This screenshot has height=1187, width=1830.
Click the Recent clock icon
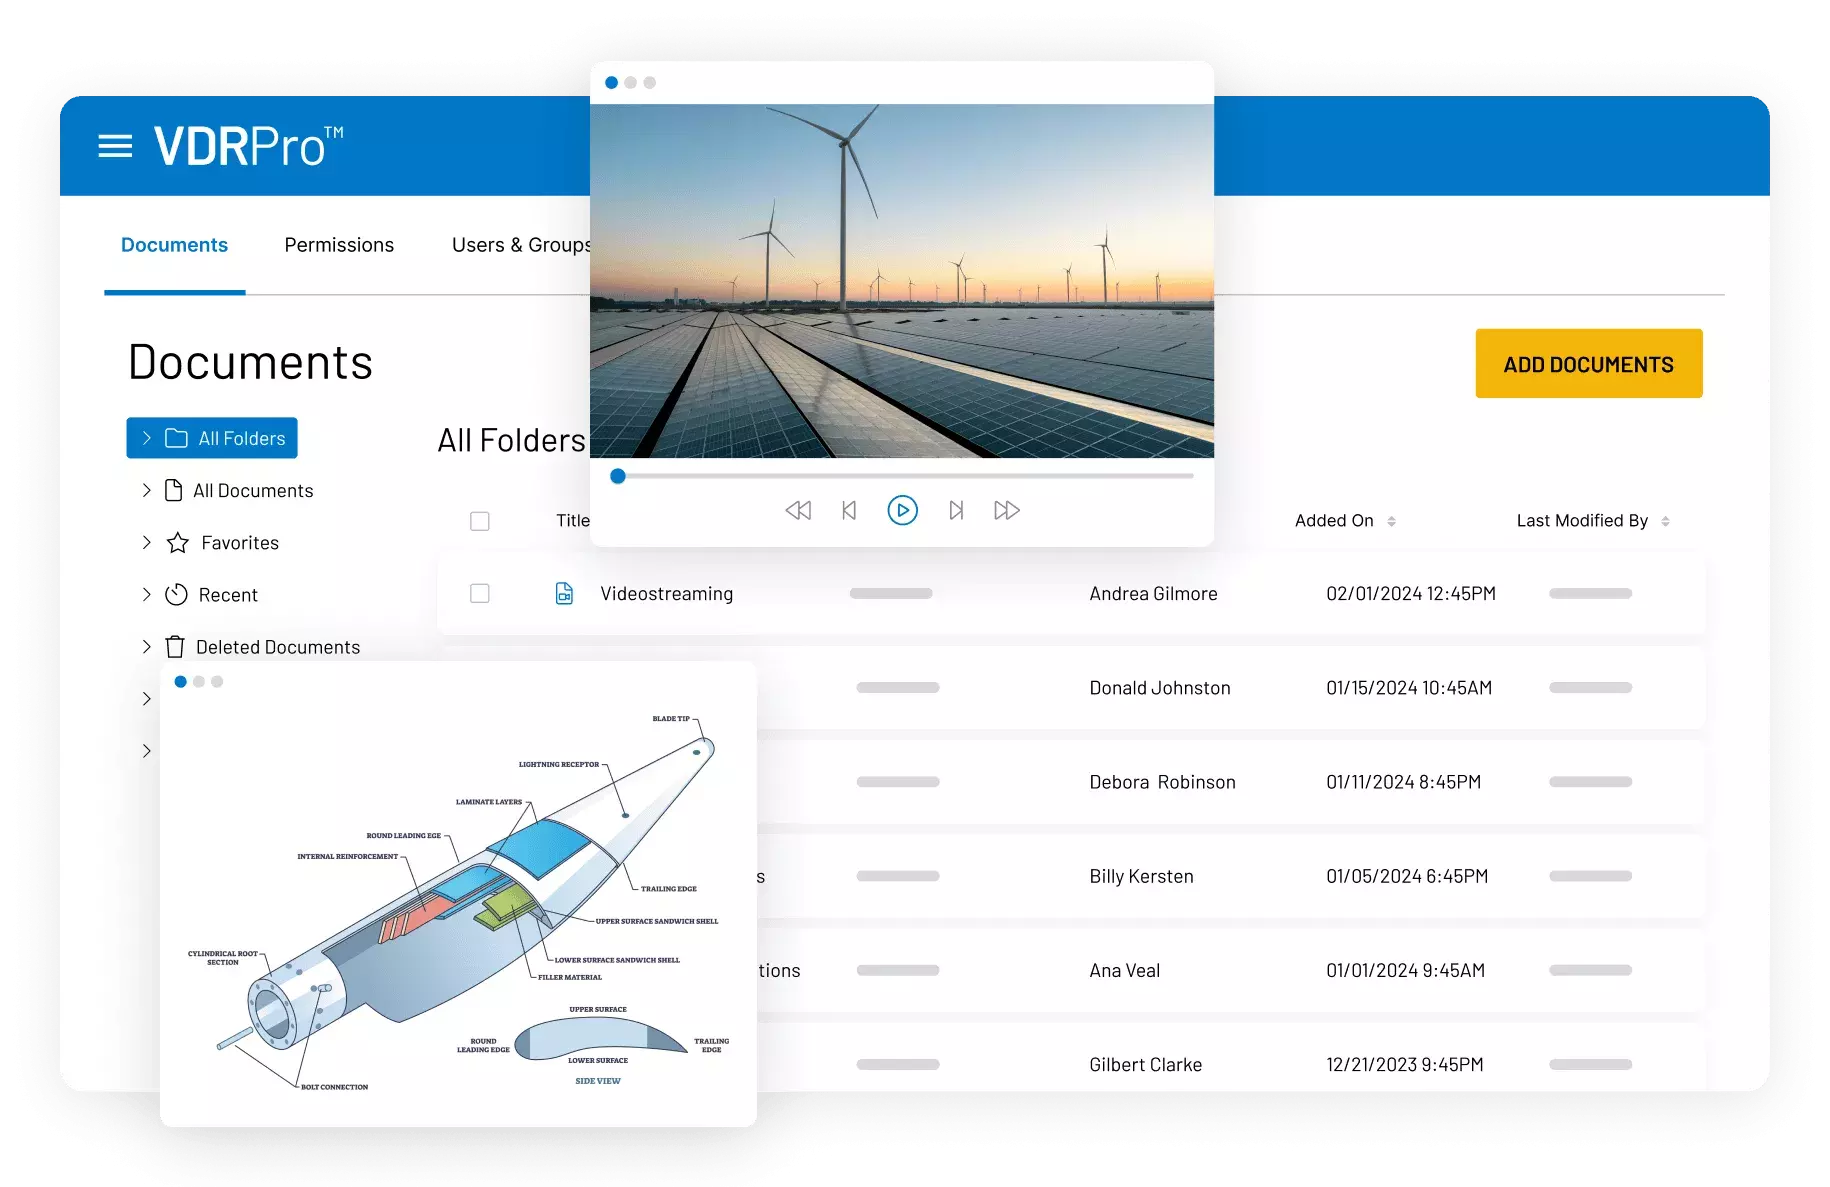click(x=176, y=595)
